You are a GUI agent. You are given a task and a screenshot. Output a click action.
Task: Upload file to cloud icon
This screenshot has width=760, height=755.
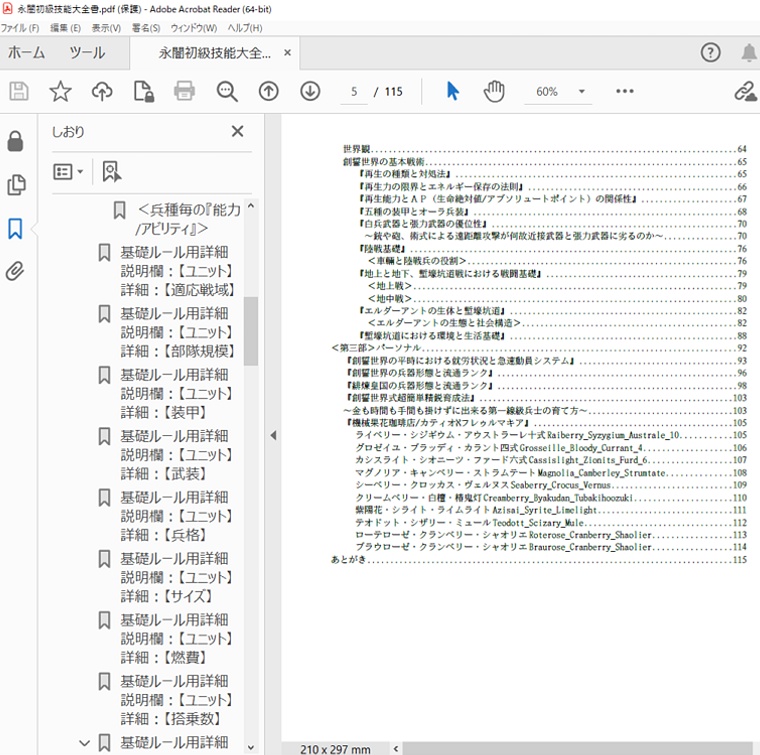[x=102, y=91]
